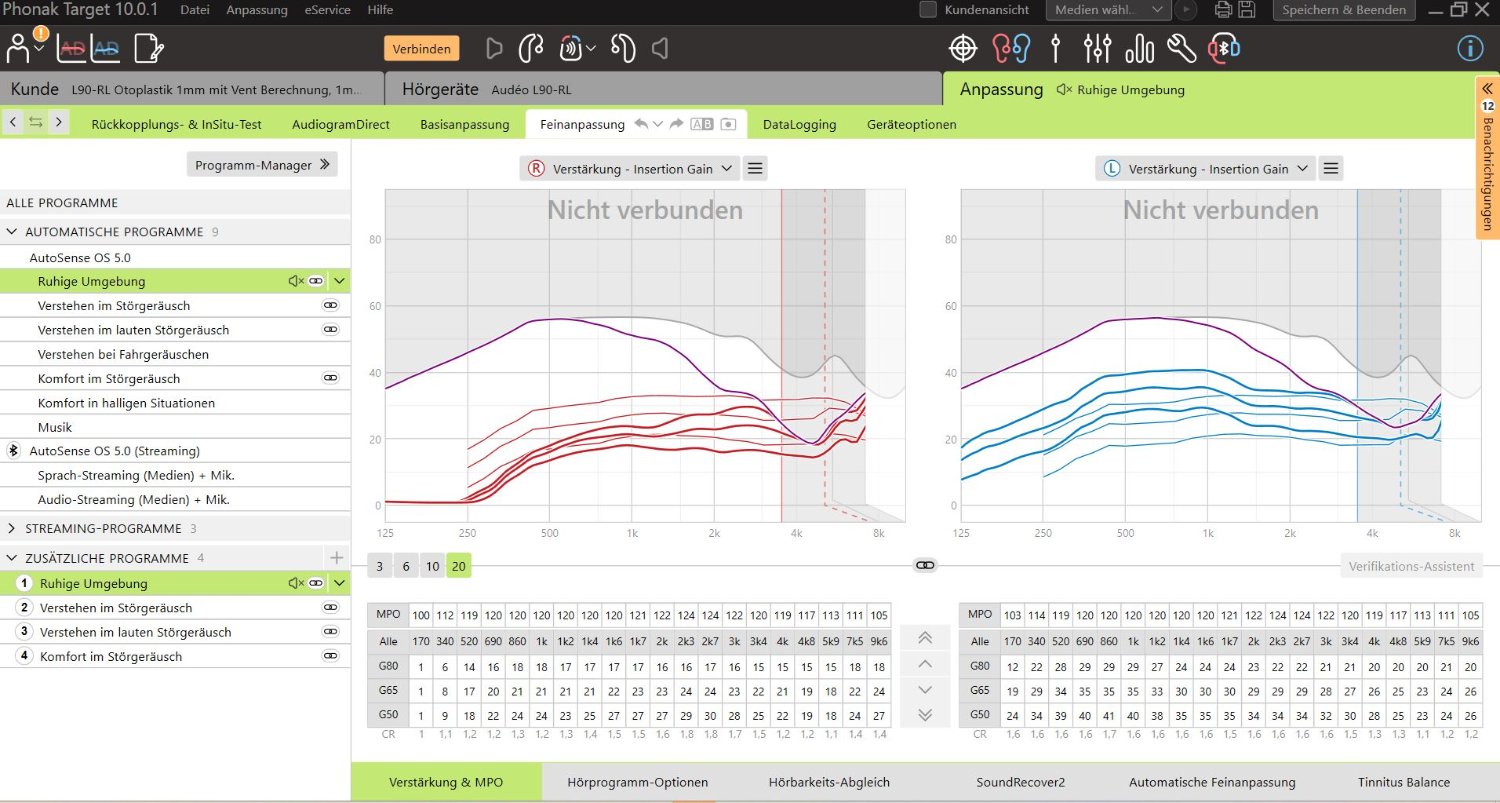Open the Medien wählen dropdown
Screen dimensions: 1500x803
pos(1108,10)
